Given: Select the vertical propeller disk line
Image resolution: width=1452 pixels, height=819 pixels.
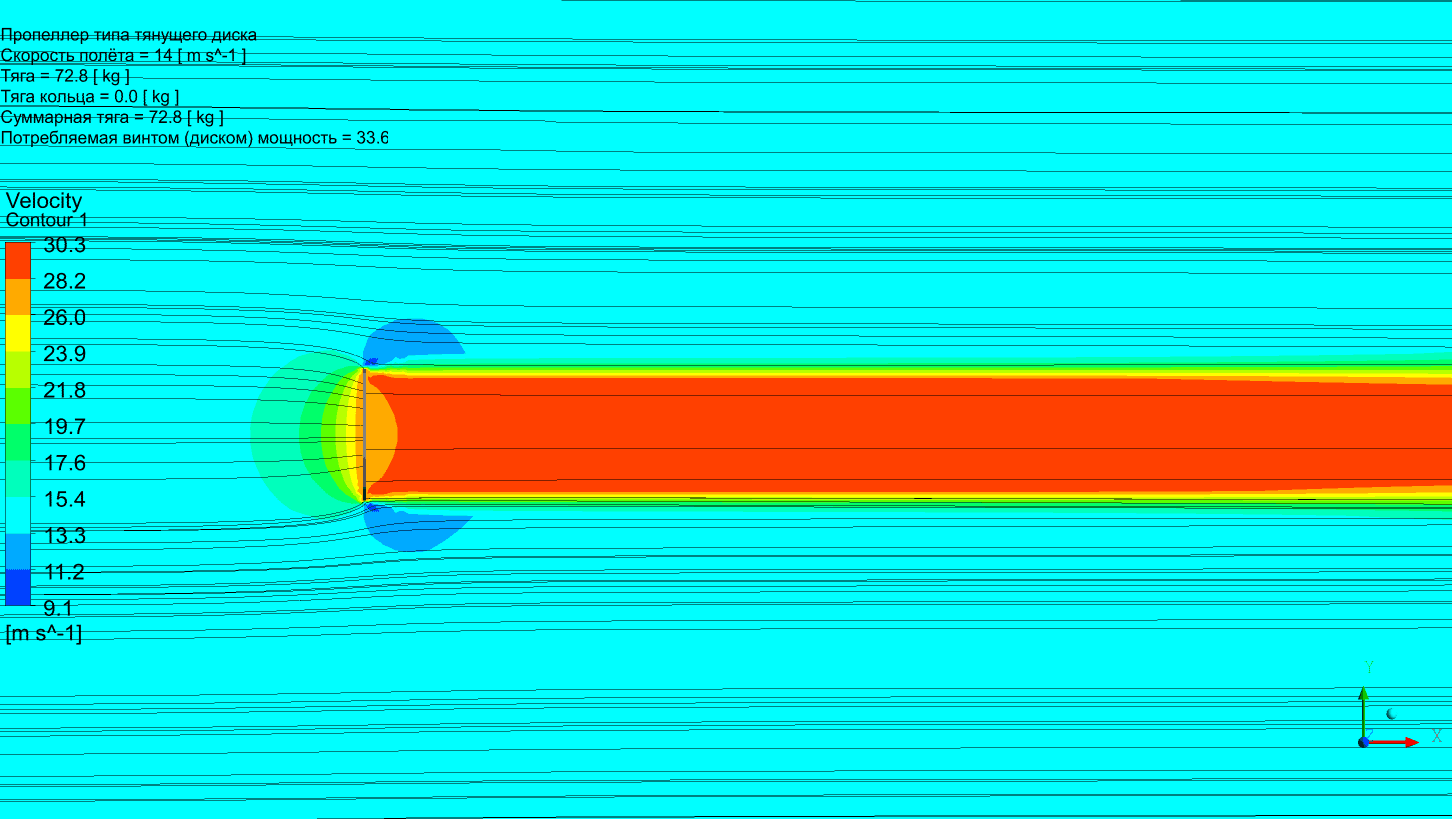Looking at the screenshot, I should click(364, 435).
